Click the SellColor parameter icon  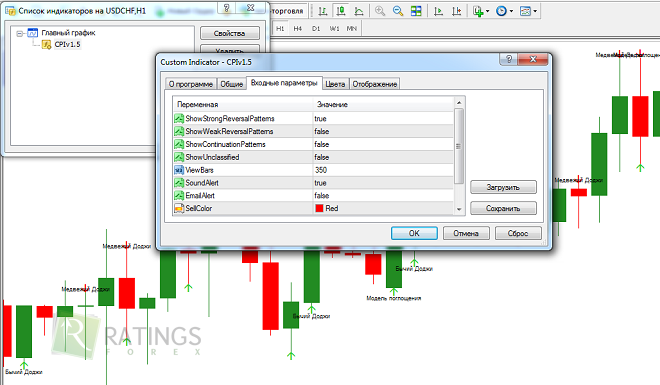click(179, 208)
